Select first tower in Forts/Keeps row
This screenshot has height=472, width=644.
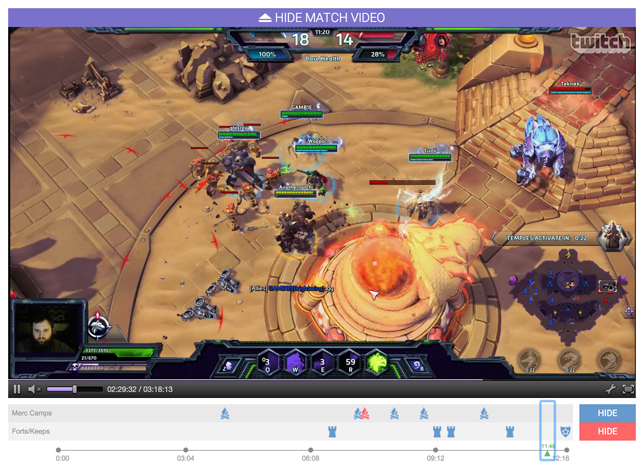(333, 431)
